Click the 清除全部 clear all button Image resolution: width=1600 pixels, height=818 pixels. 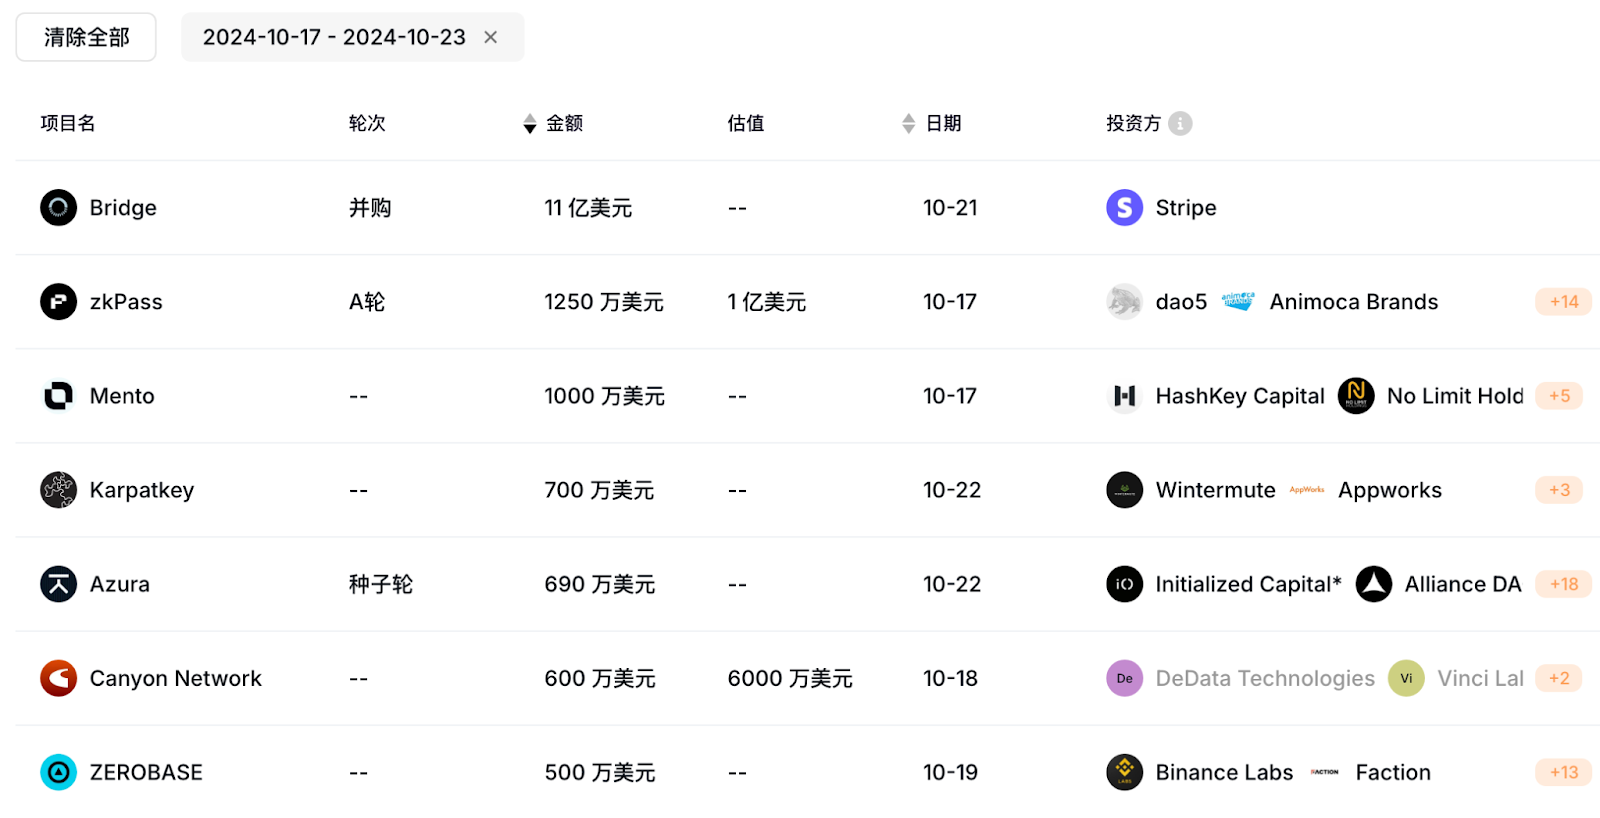pos(86,37)
